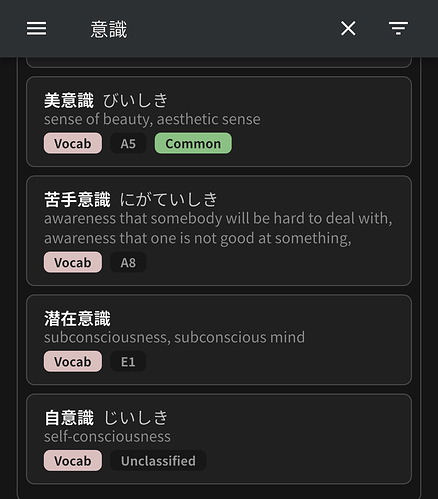Click the subconsciousness definition text

pos(174,337)
